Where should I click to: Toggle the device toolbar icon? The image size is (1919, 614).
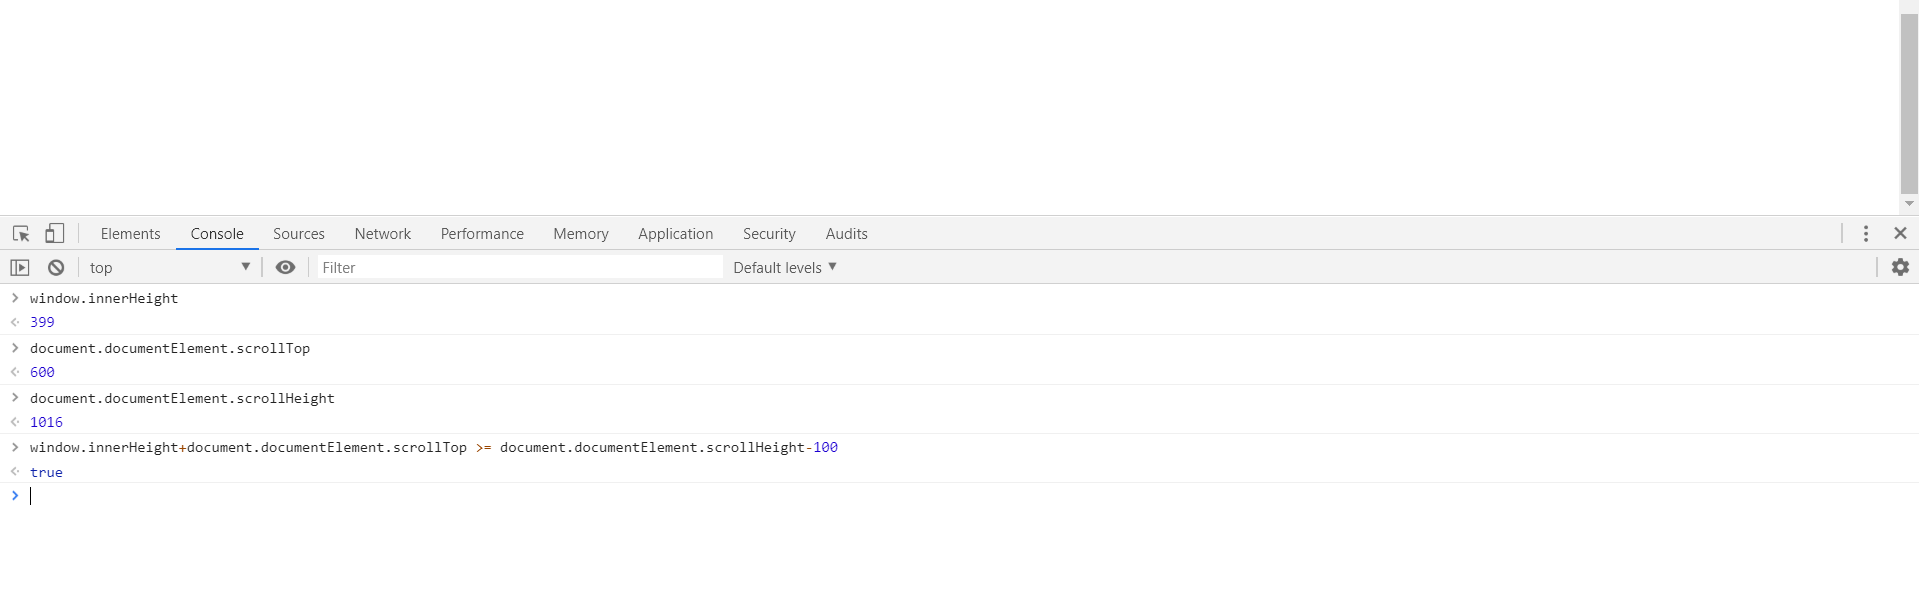[55, 234]
